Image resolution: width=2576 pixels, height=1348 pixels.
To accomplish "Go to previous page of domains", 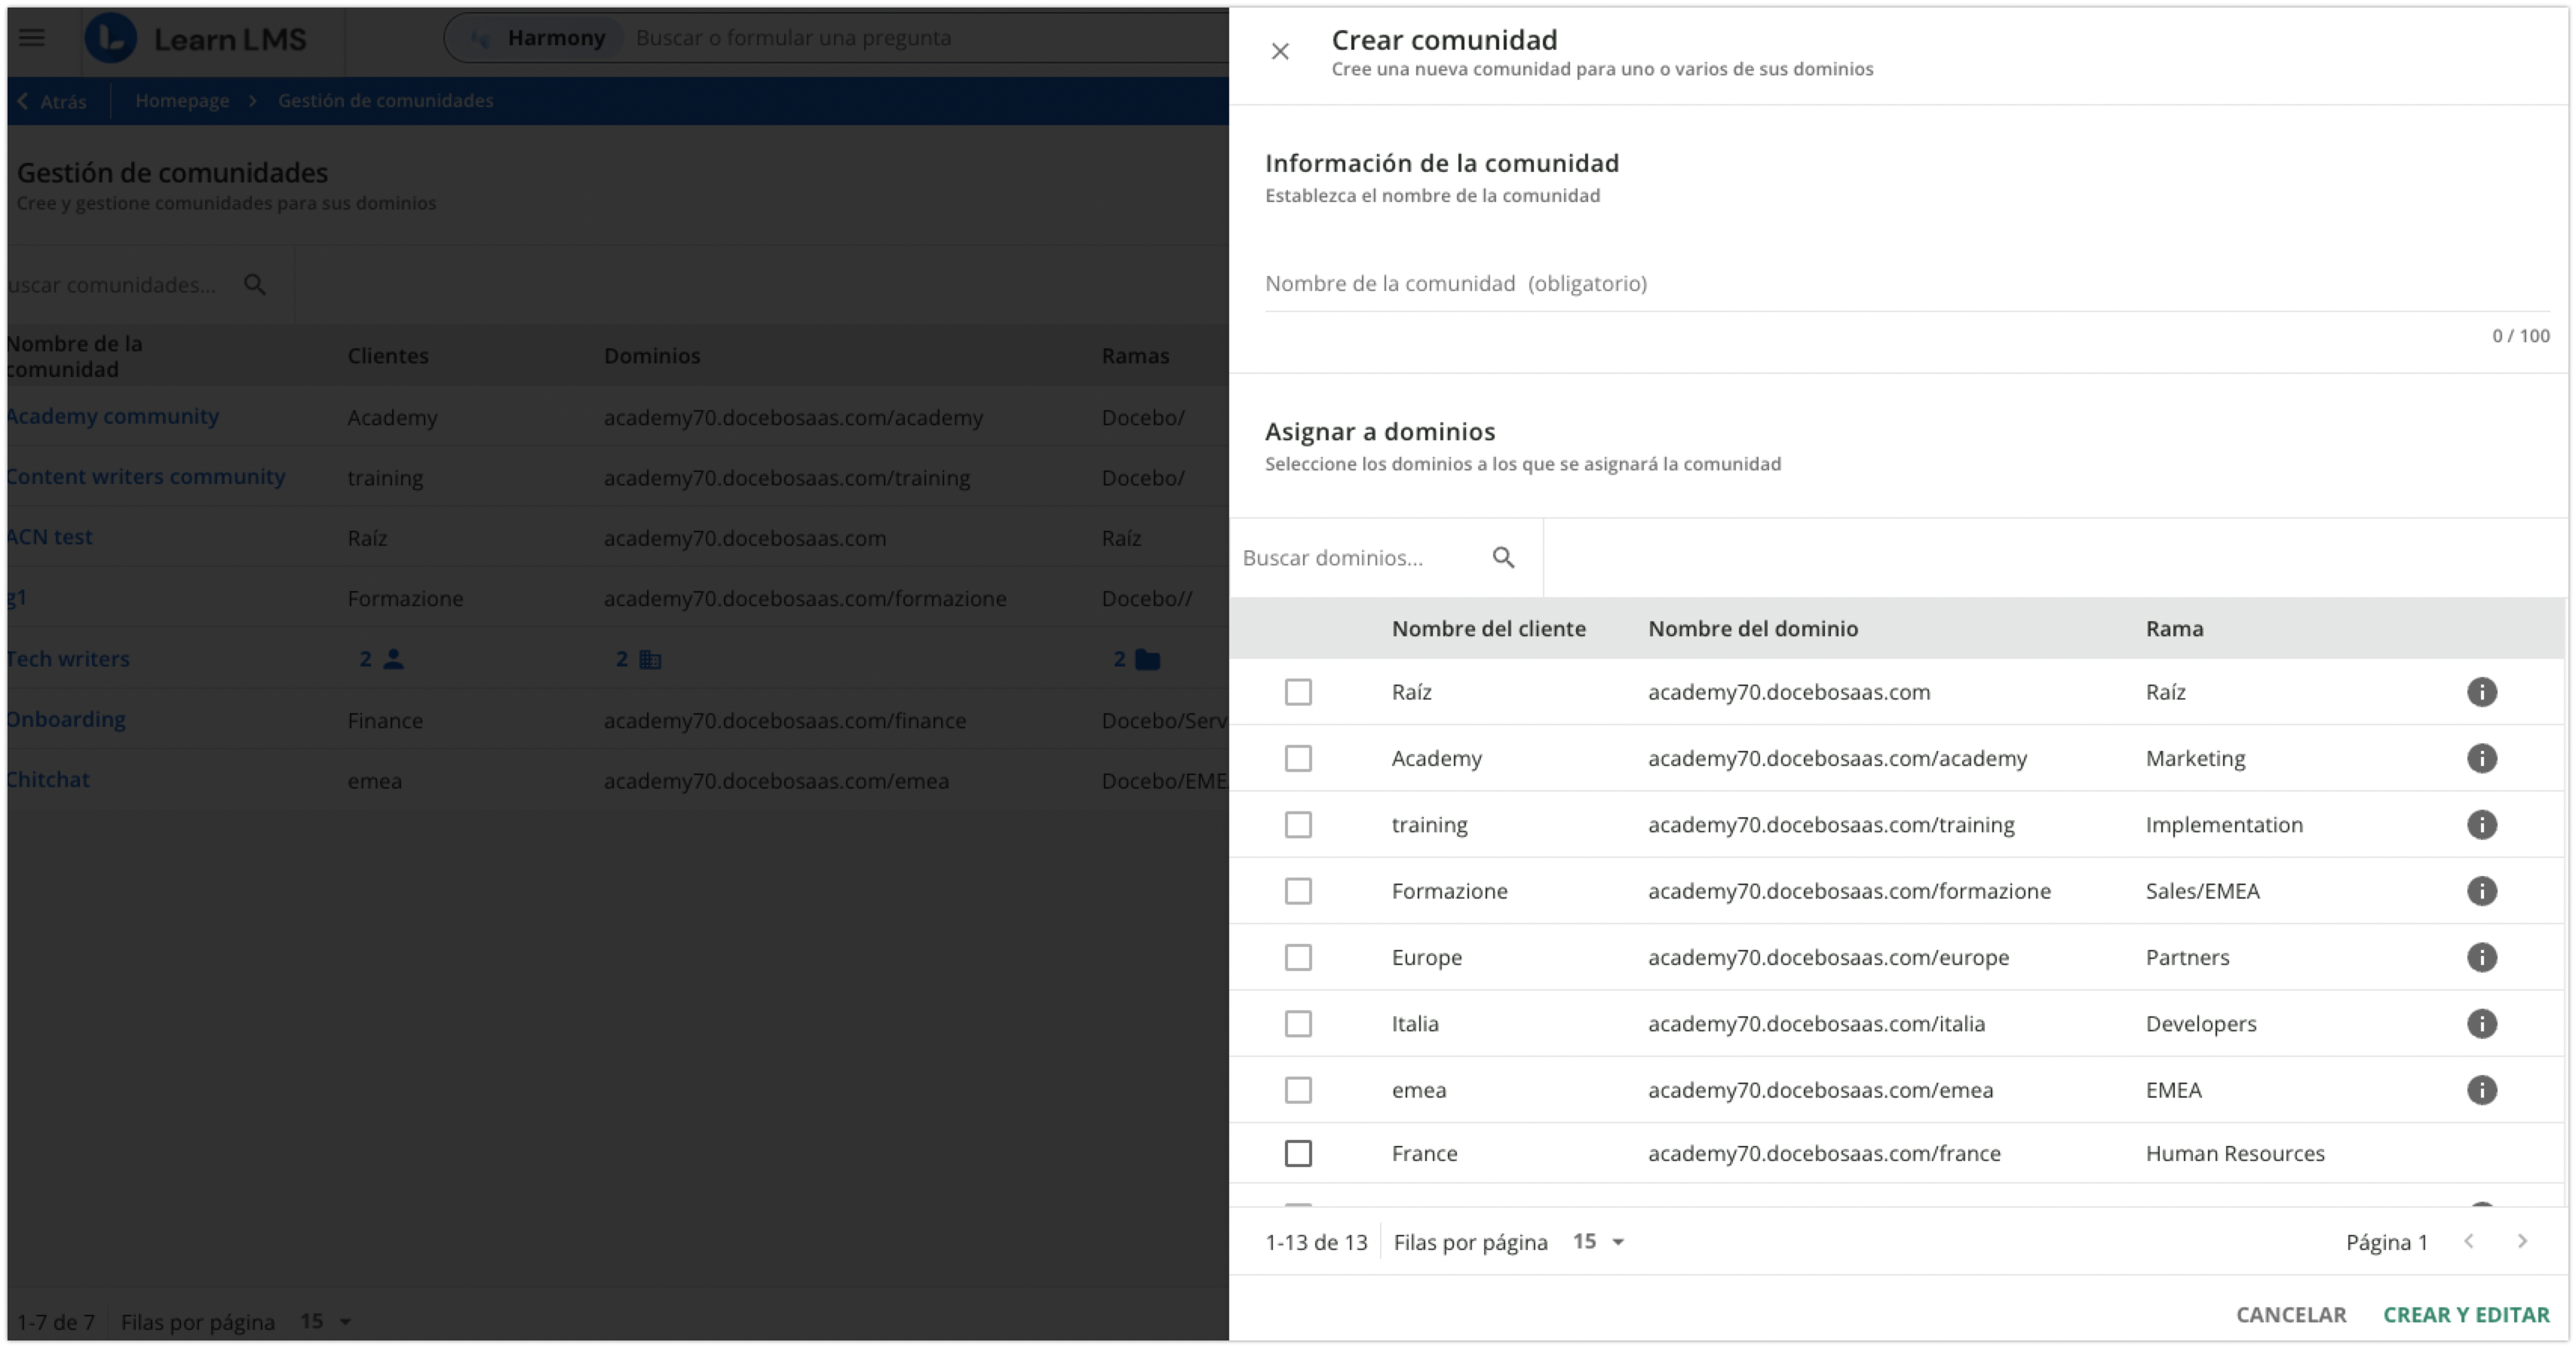I will (2469, 1241).
